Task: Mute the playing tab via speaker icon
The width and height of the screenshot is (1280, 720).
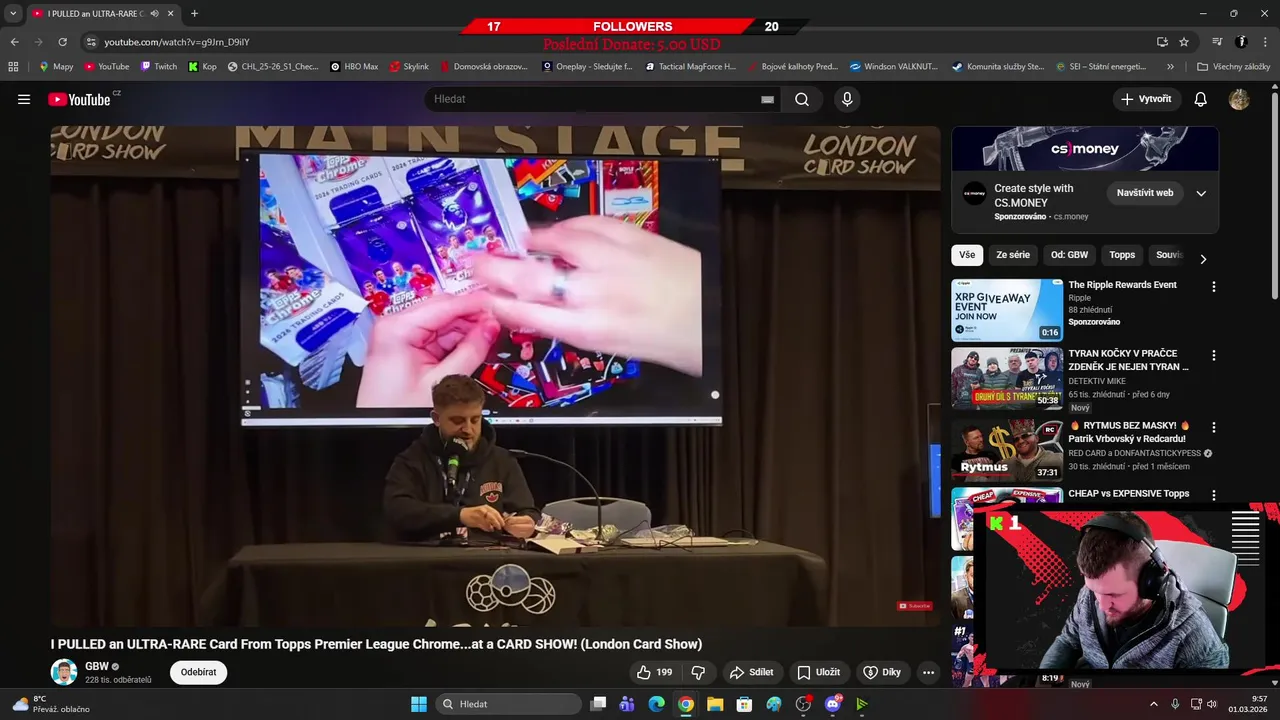Action: point(154,13)
